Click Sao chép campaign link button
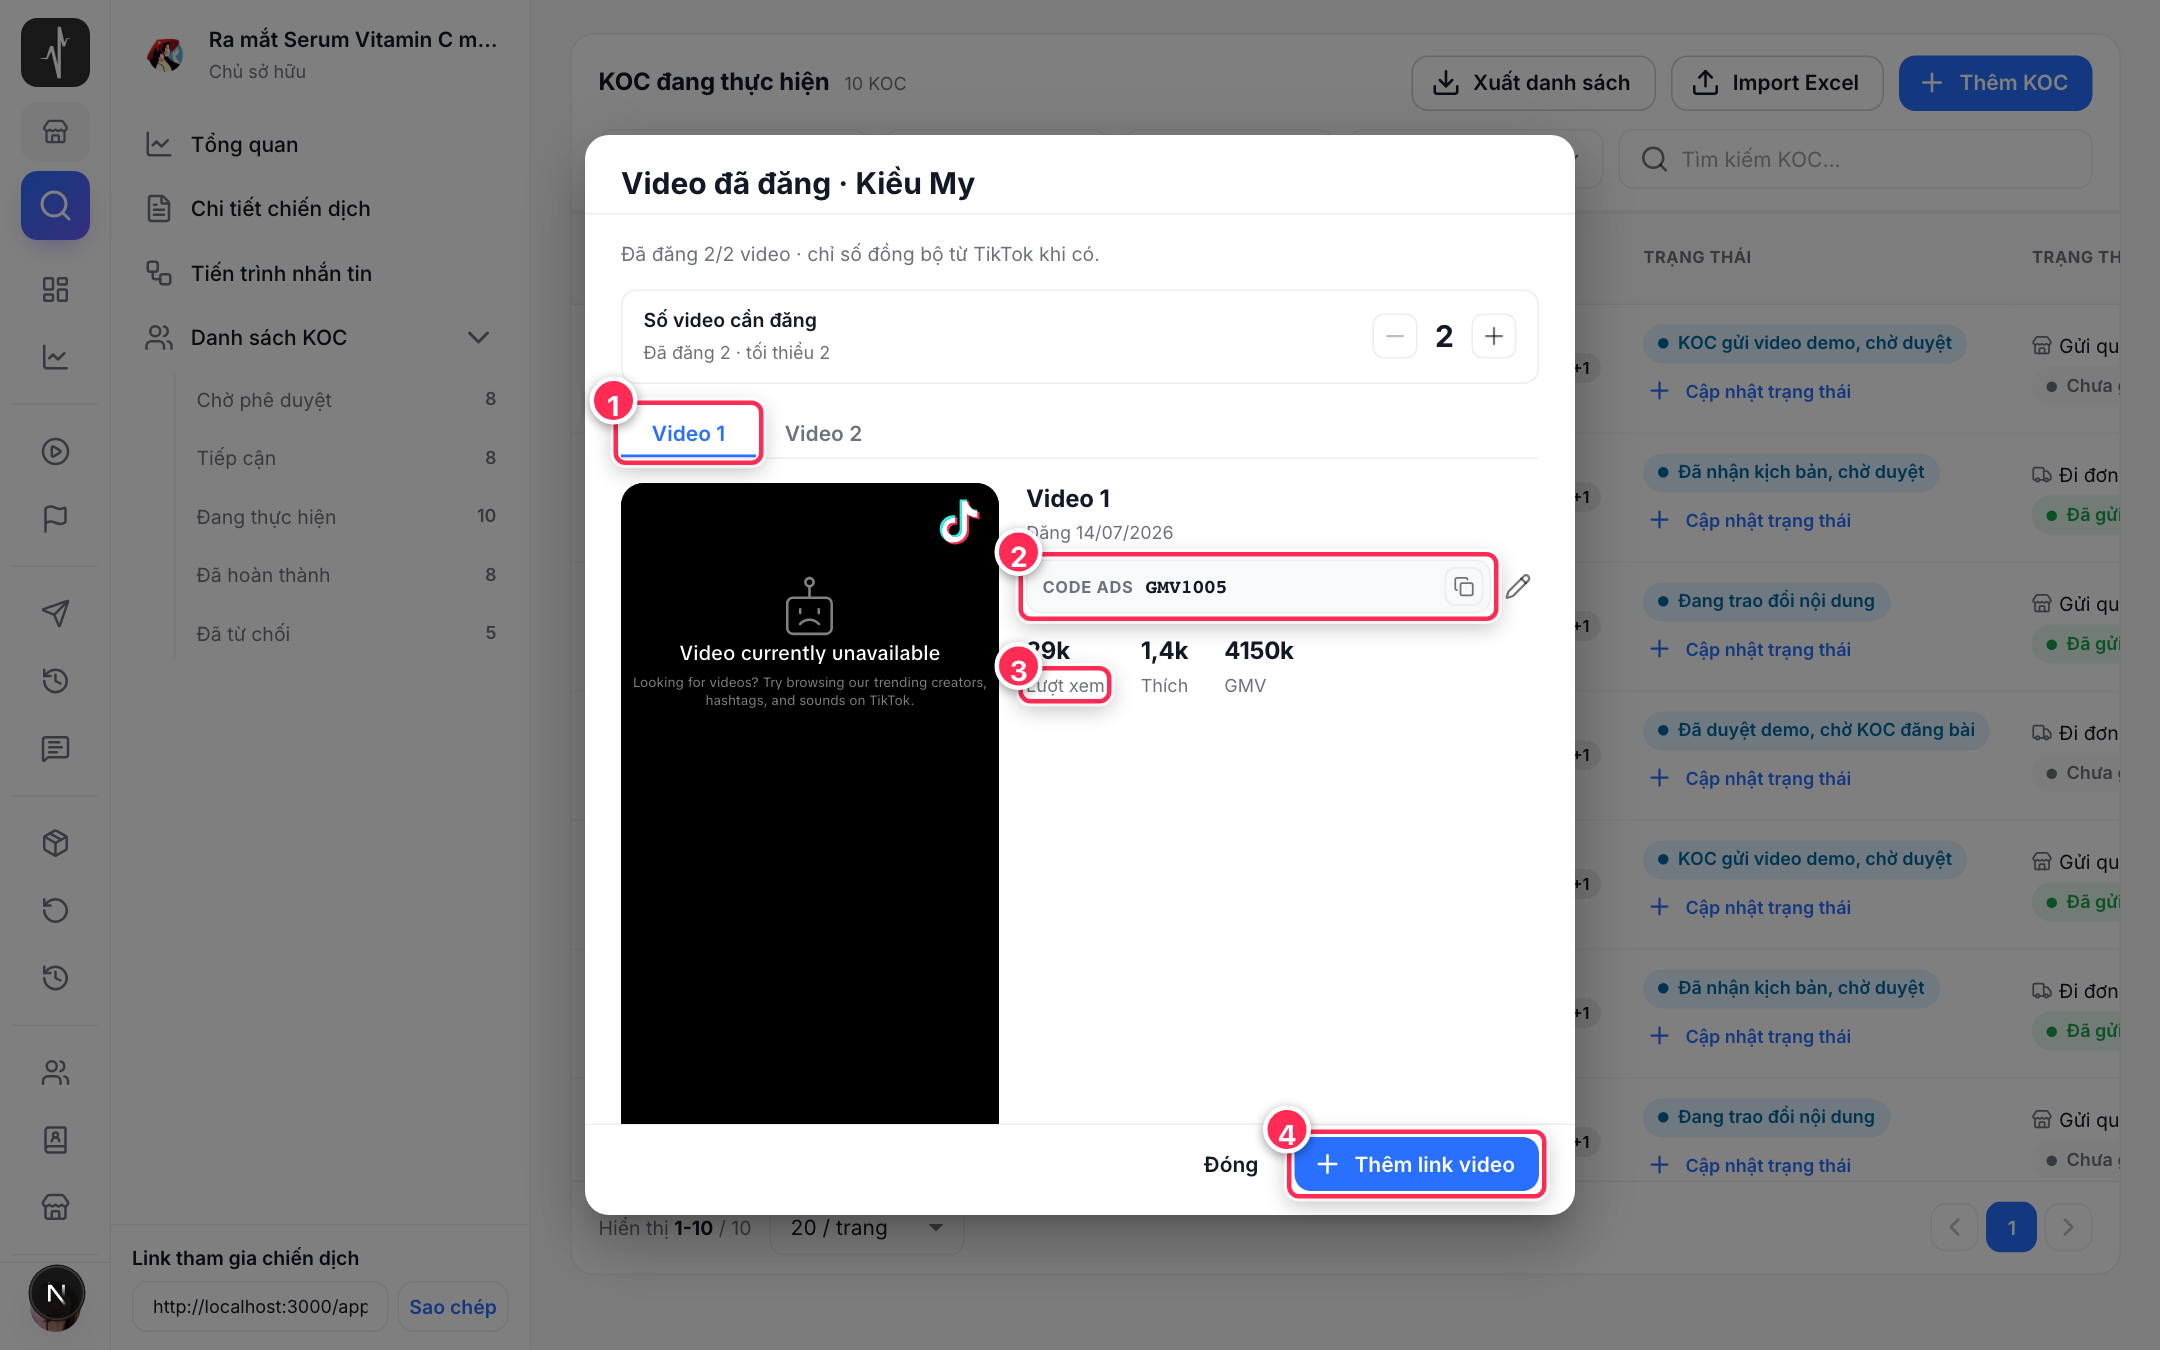The image size is (2160, 1350). [452, 1307]
